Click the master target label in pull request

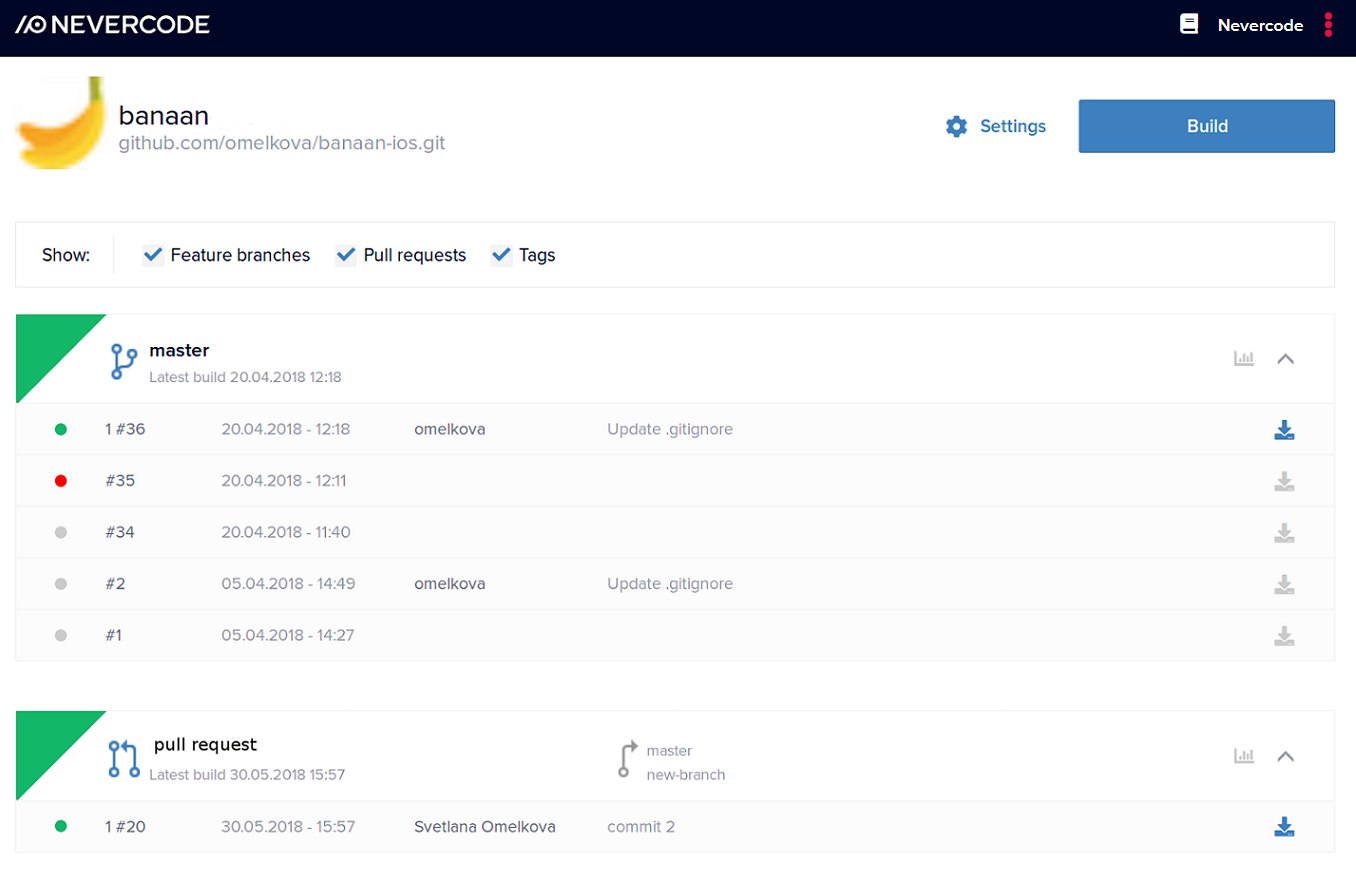(669, 751)
